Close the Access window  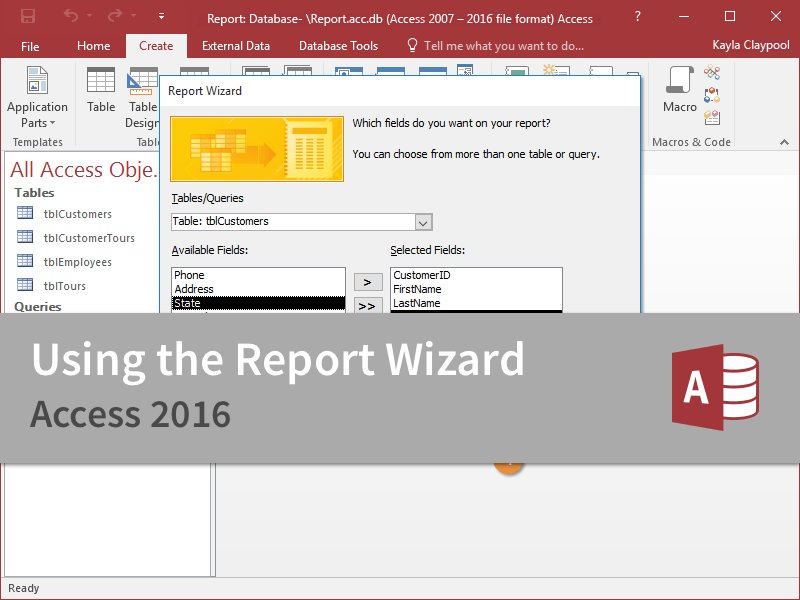pos(776,16)
